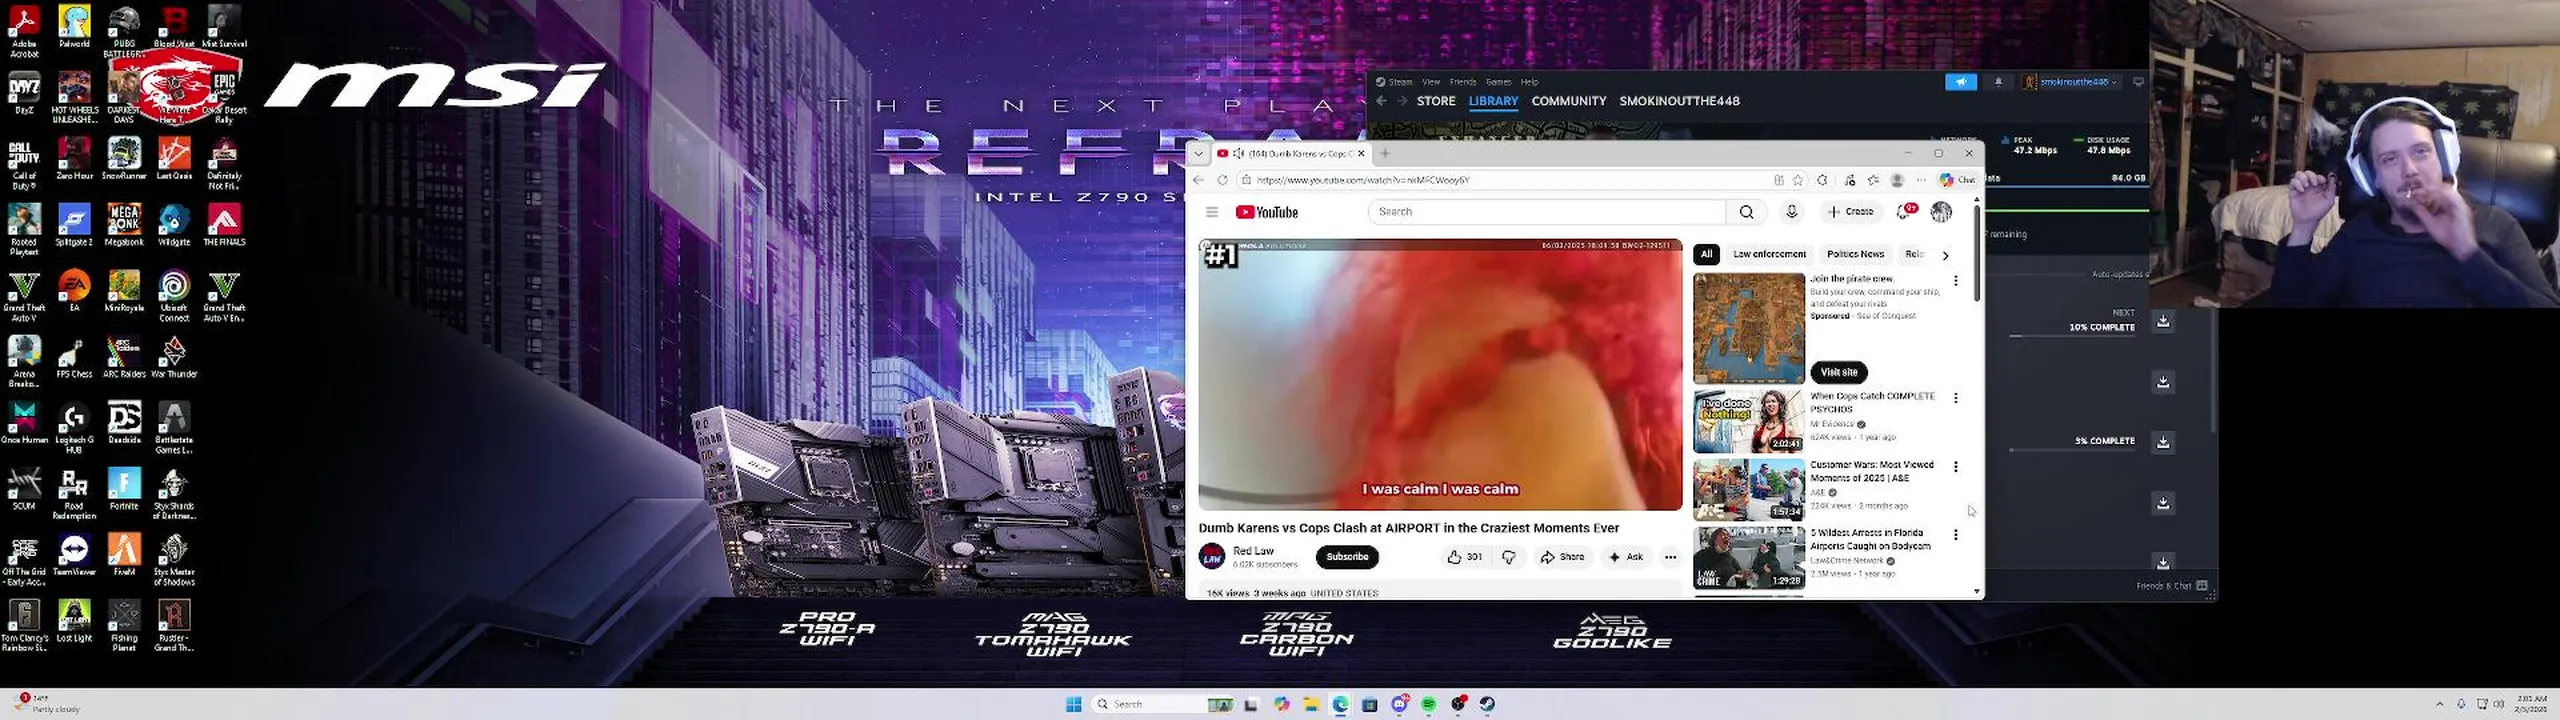Open ARC Raiders desktop shortcut

(124, 357)
